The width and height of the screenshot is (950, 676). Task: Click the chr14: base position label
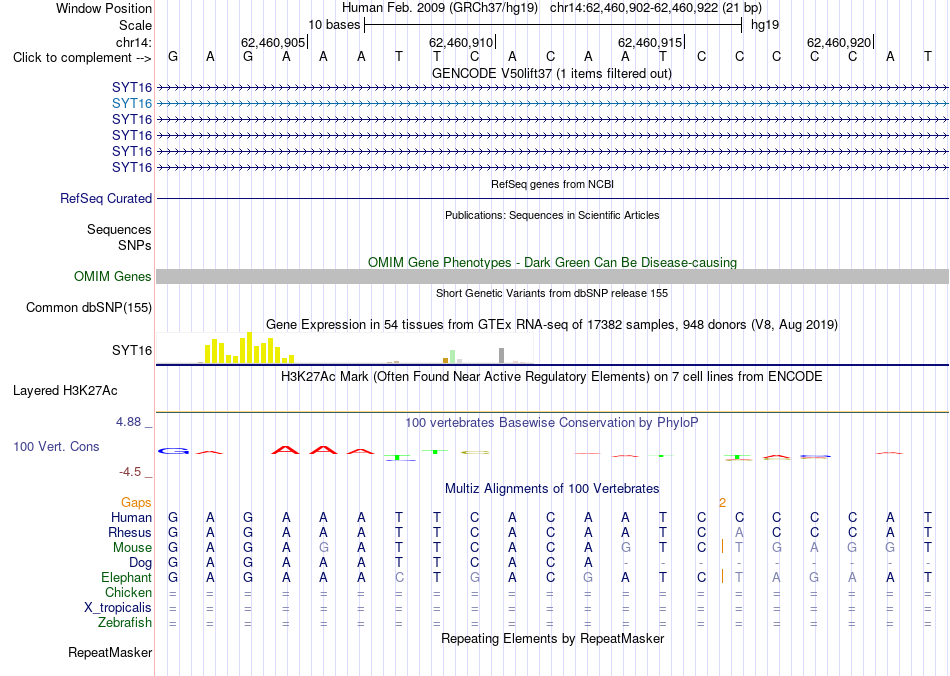[134, 42]
